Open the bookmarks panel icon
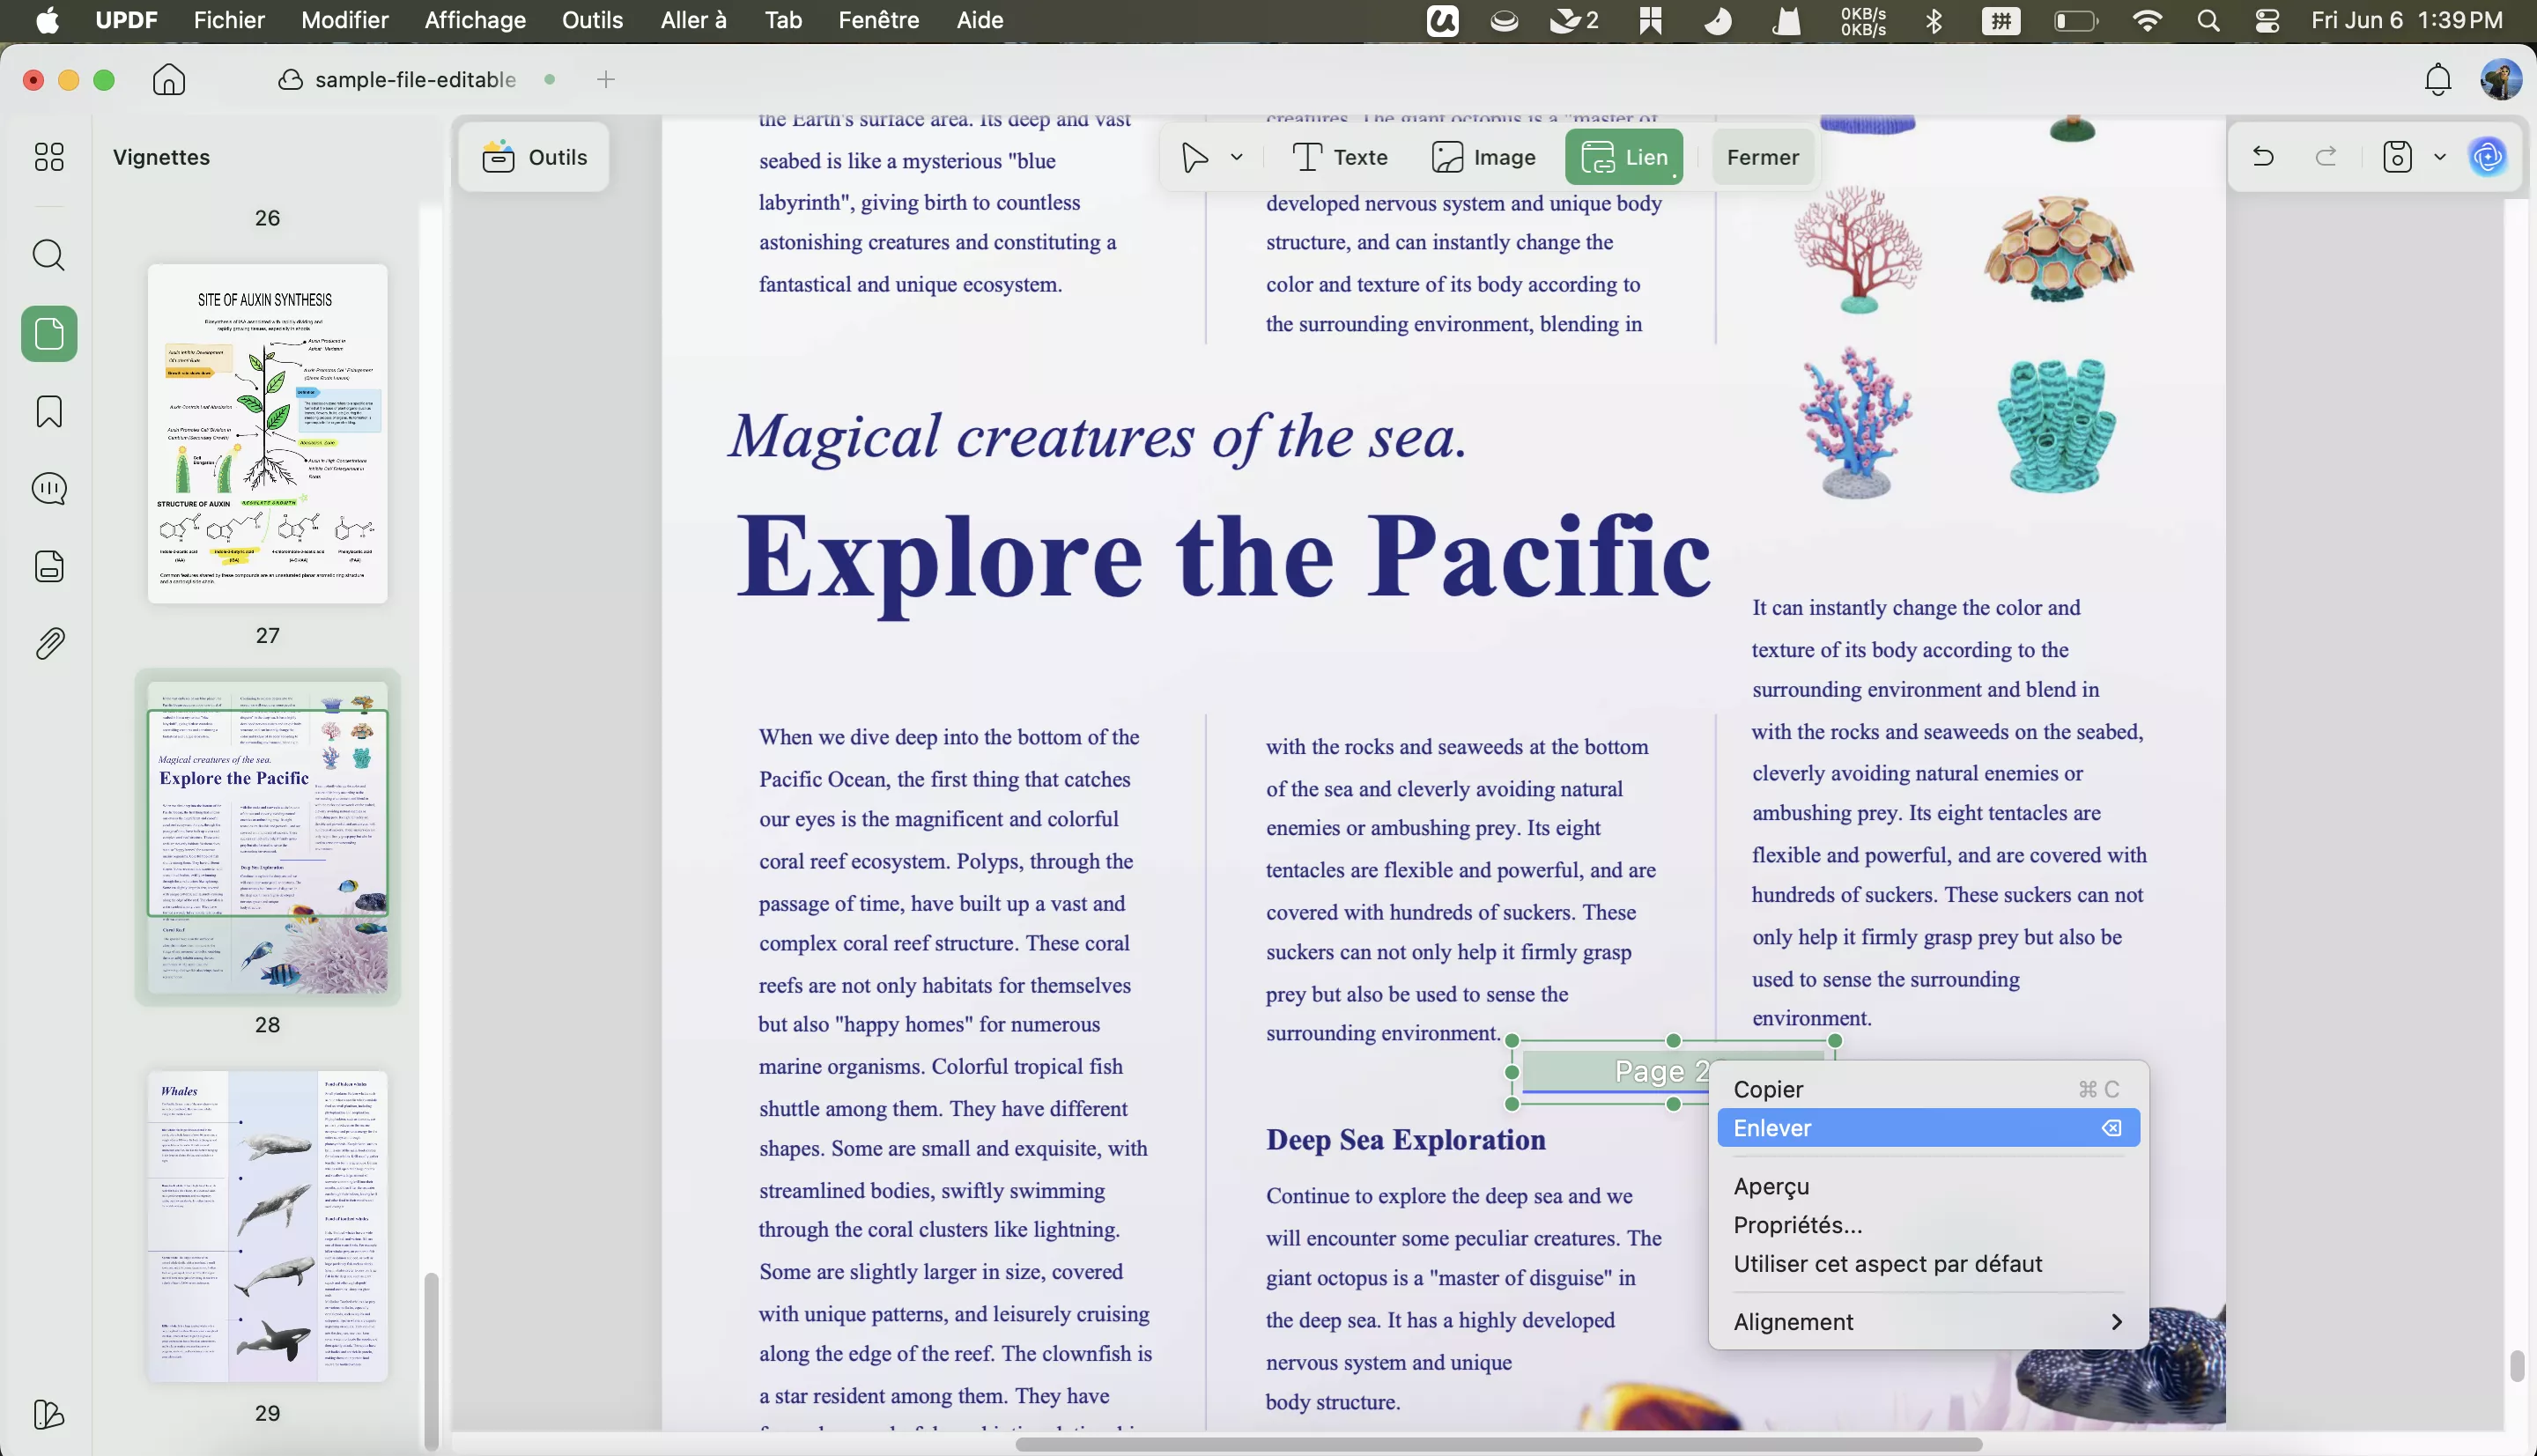The height and width of the screenshot is (1456, 2537). [49, 411]
